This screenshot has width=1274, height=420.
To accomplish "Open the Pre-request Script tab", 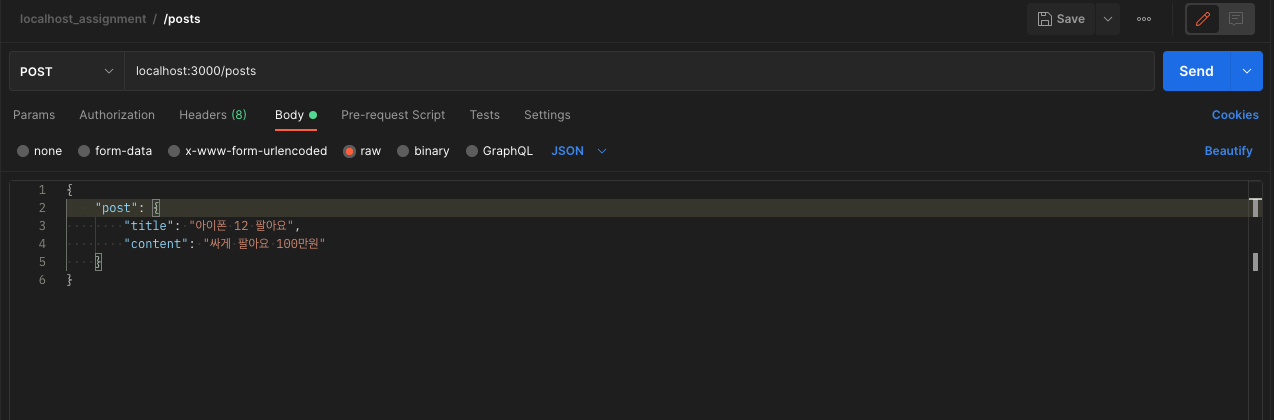I will click(393, 115).
